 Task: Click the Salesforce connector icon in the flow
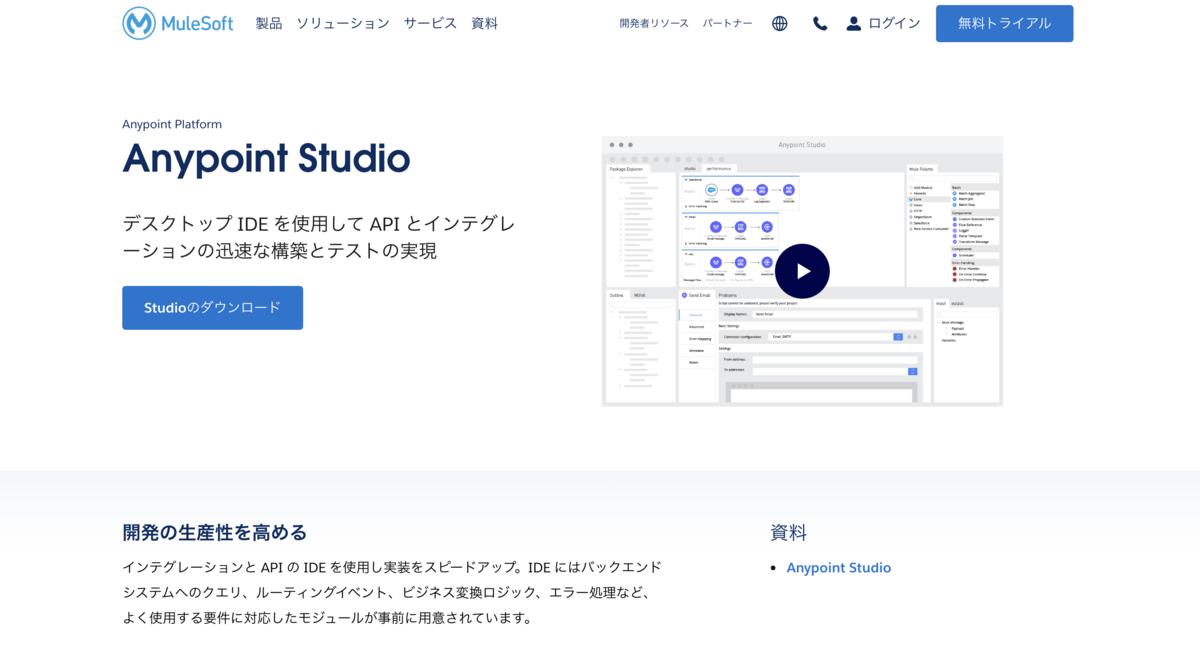pos(712,190)
